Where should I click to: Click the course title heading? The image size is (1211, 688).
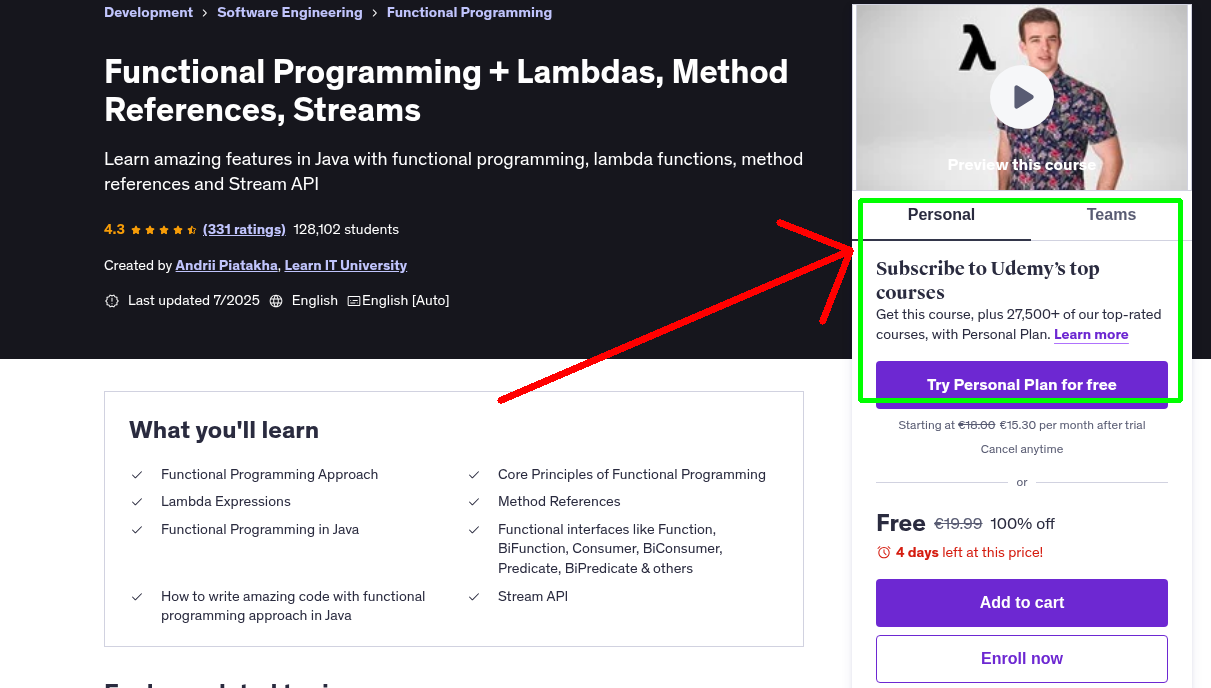[x=446, y=90]
